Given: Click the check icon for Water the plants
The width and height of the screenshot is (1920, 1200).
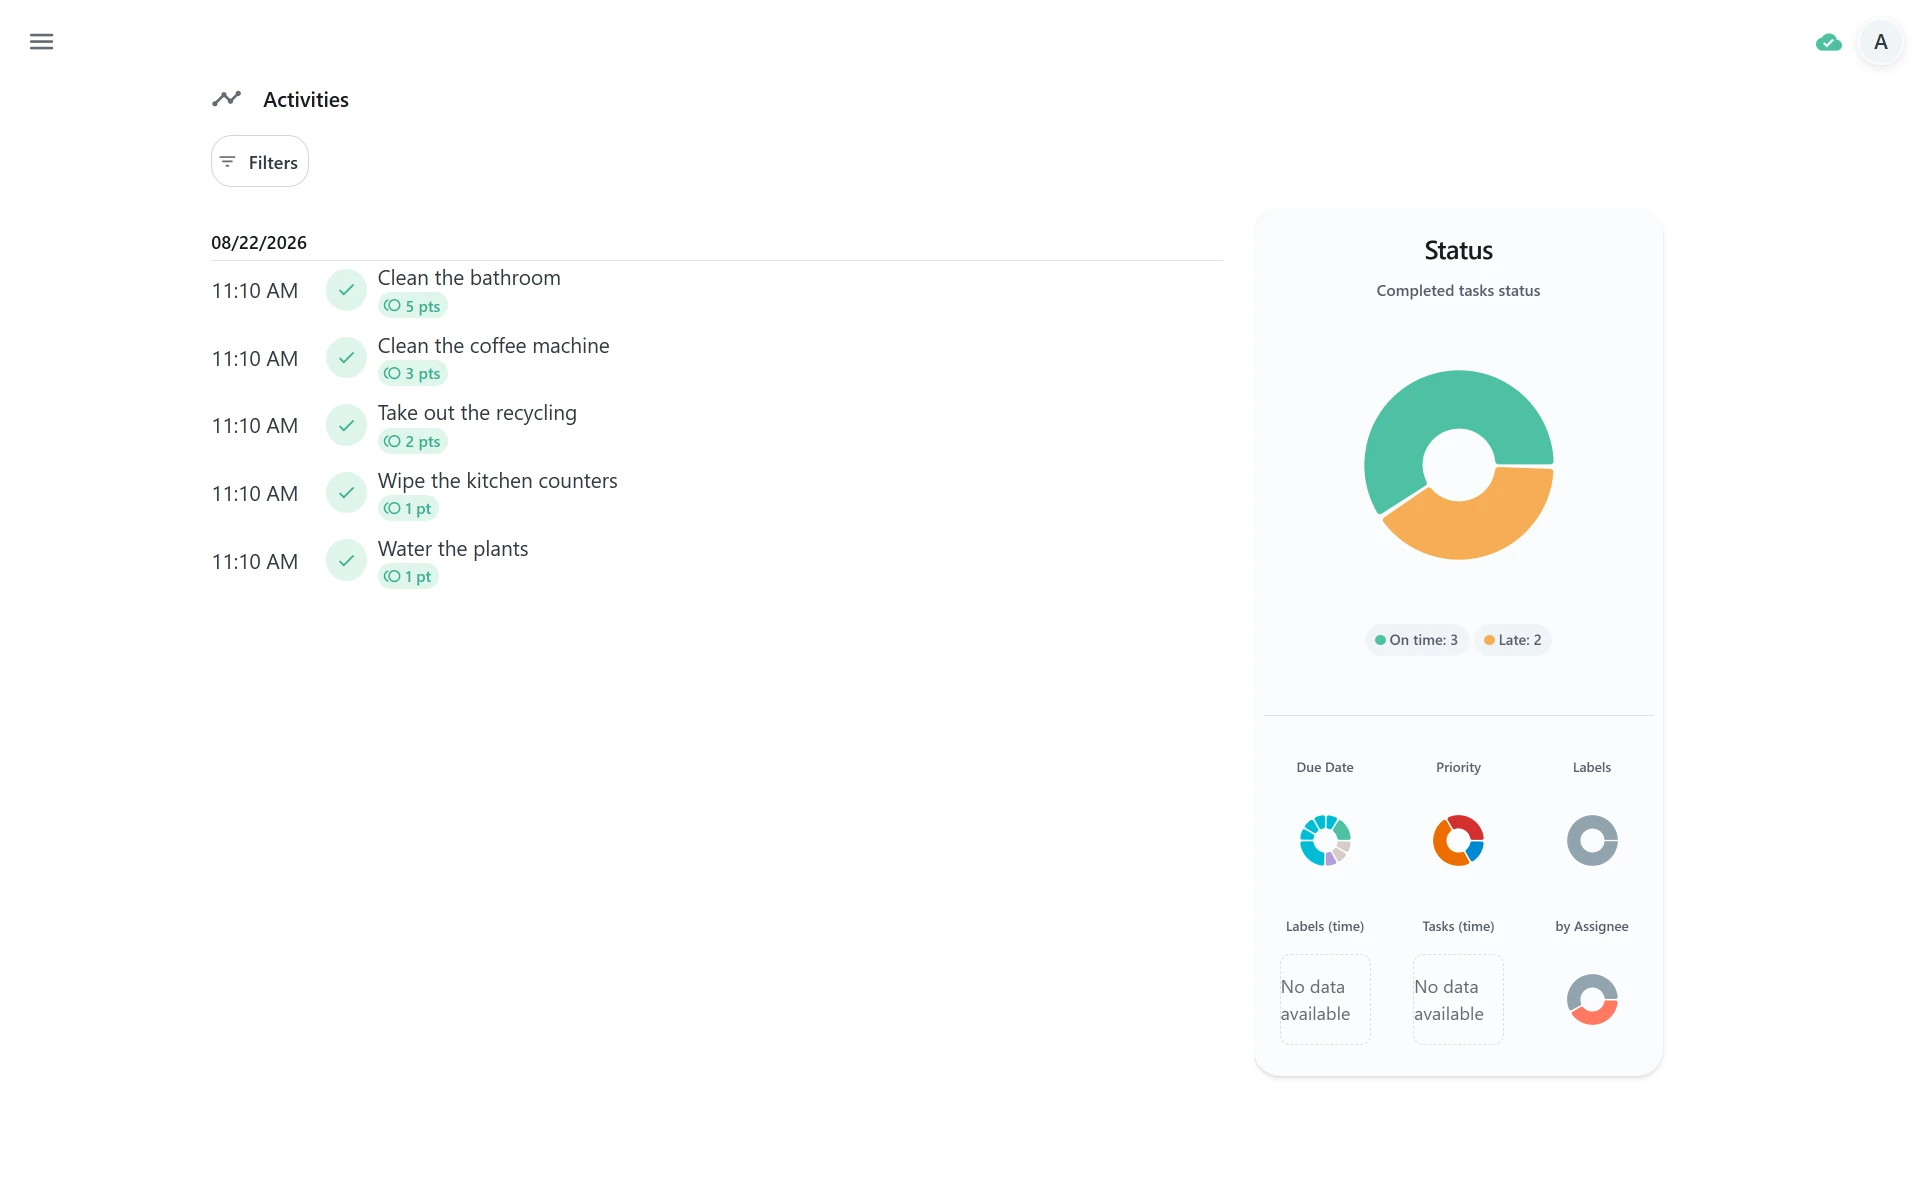Looking at the screenshot, I should pos(346,561).
